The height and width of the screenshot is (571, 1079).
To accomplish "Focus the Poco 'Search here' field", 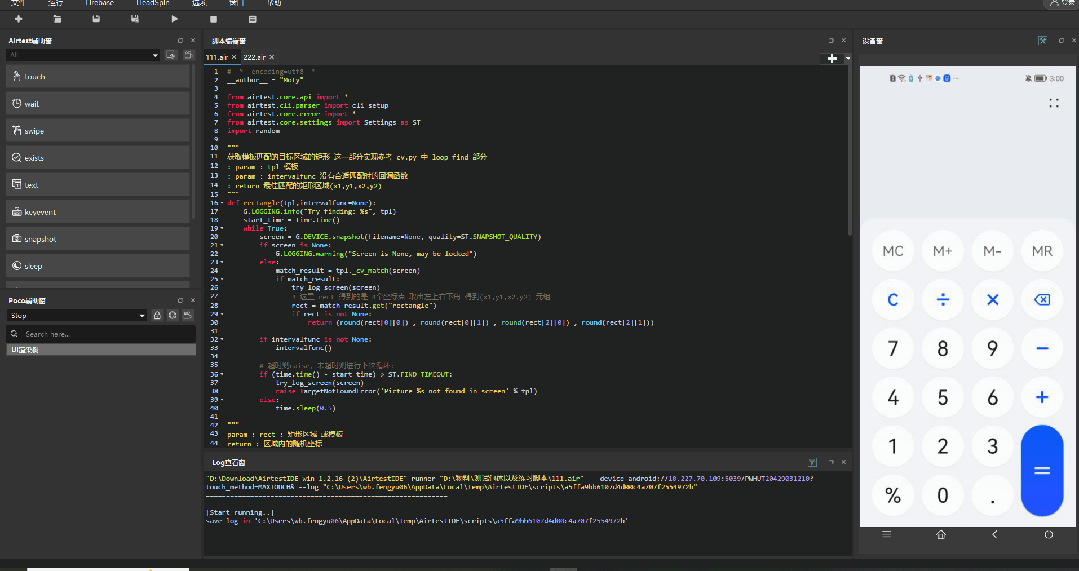I will [101, 334].
